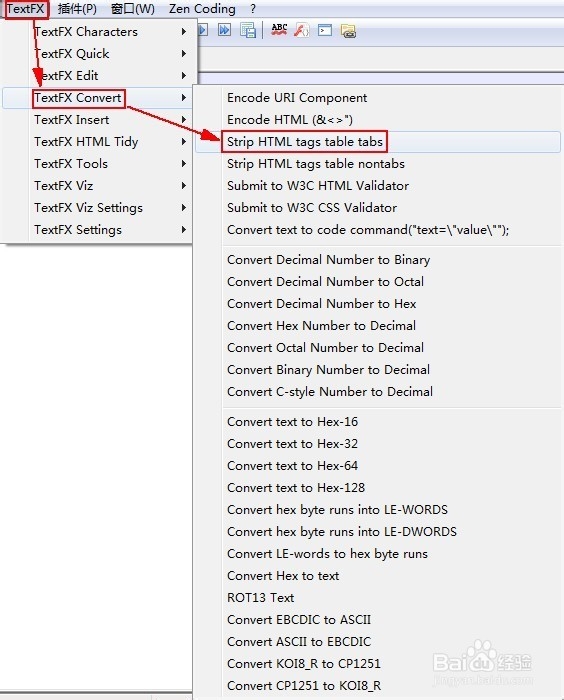Click the Flash script icon in the toolbar

pyautogui.click(x=302, y=30)
